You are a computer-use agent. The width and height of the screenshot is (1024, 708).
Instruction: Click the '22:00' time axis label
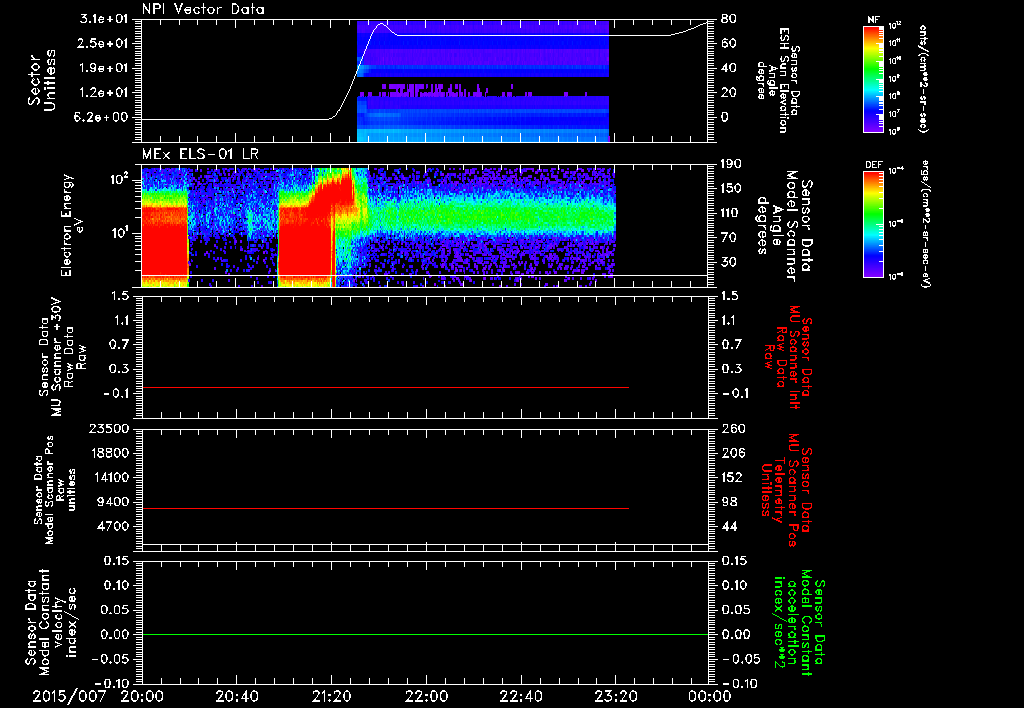426,696
